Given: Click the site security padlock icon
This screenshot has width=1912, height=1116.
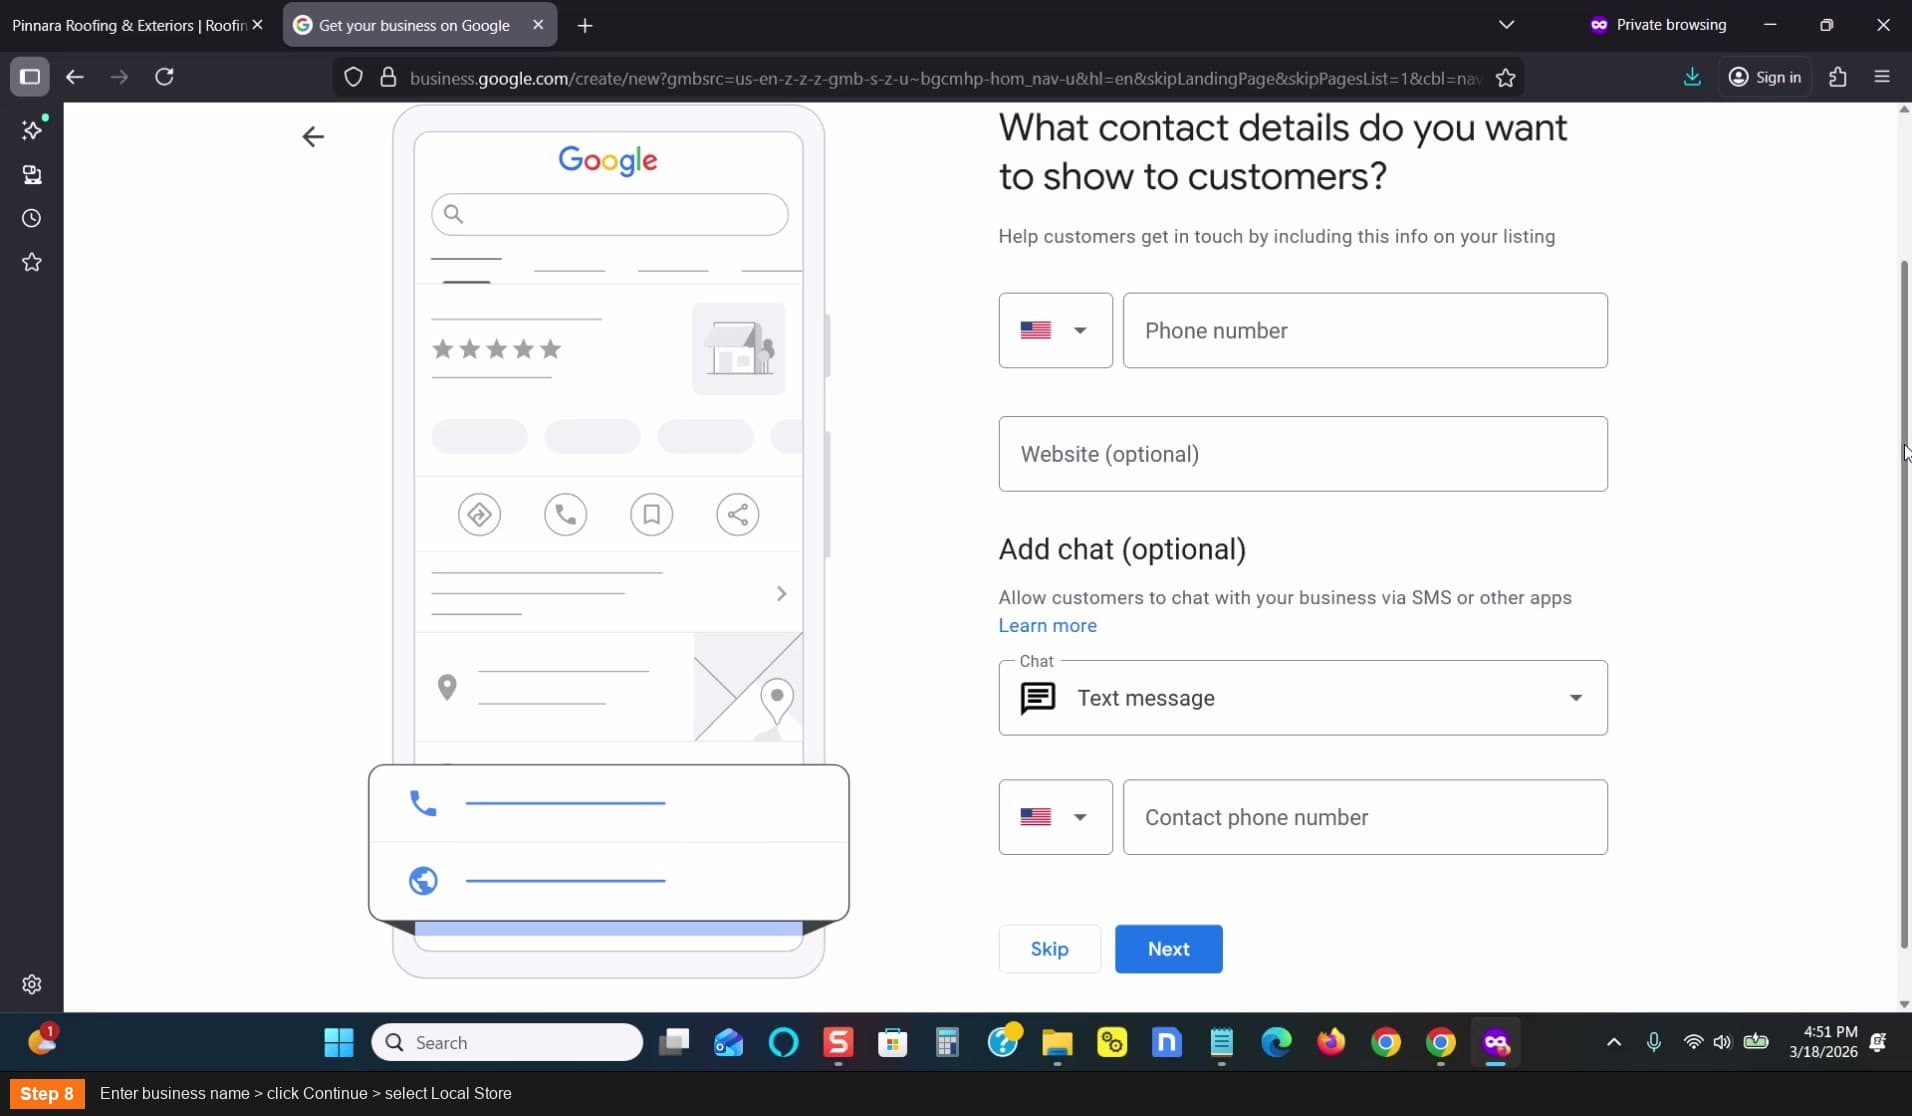Looking at the screenshot, I should (x=389, y=78).
